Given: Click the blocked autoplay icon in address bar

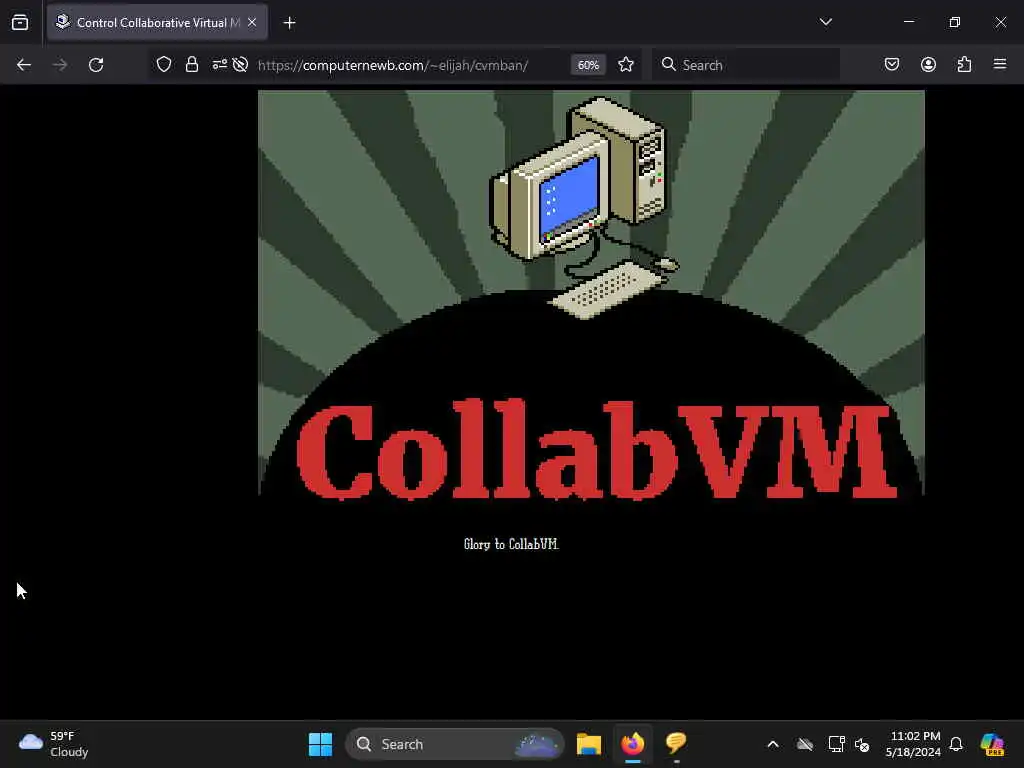Looking at the screenshot, I should coord(240,65).
